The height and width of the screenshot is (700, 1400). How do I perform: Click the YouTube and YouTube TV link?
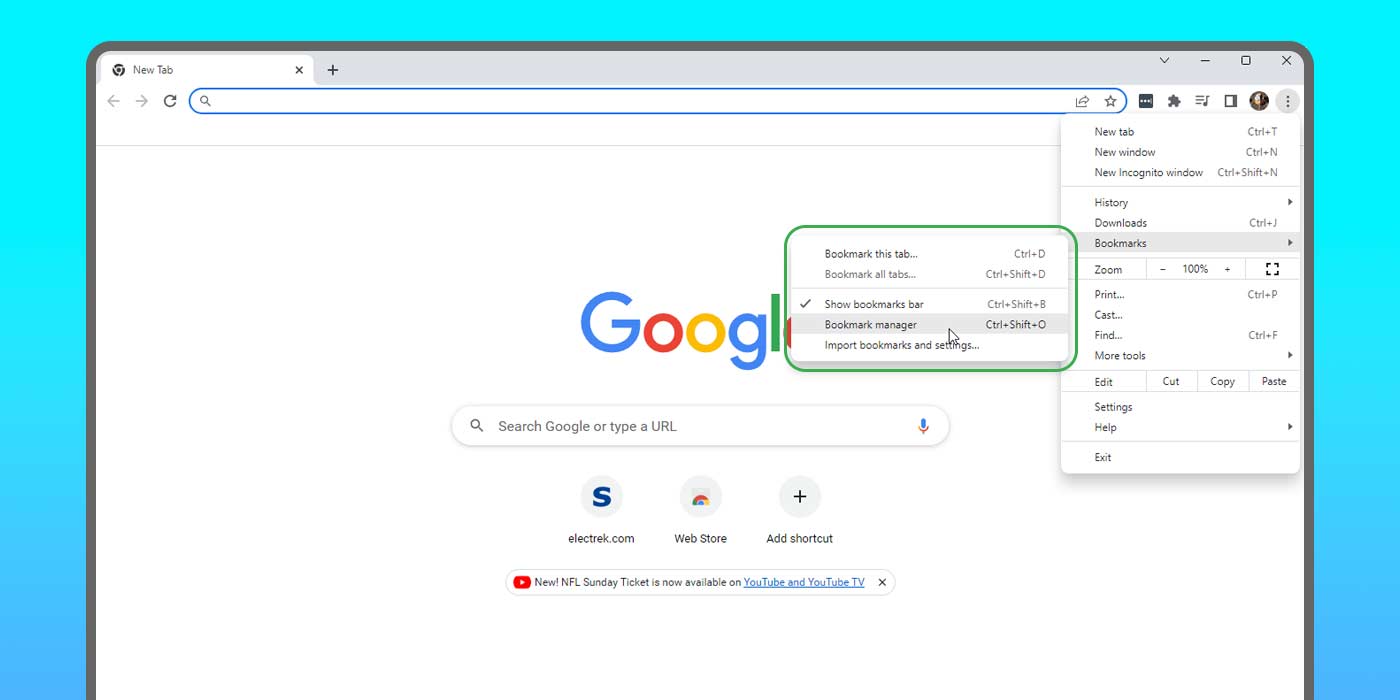(804, 582)
